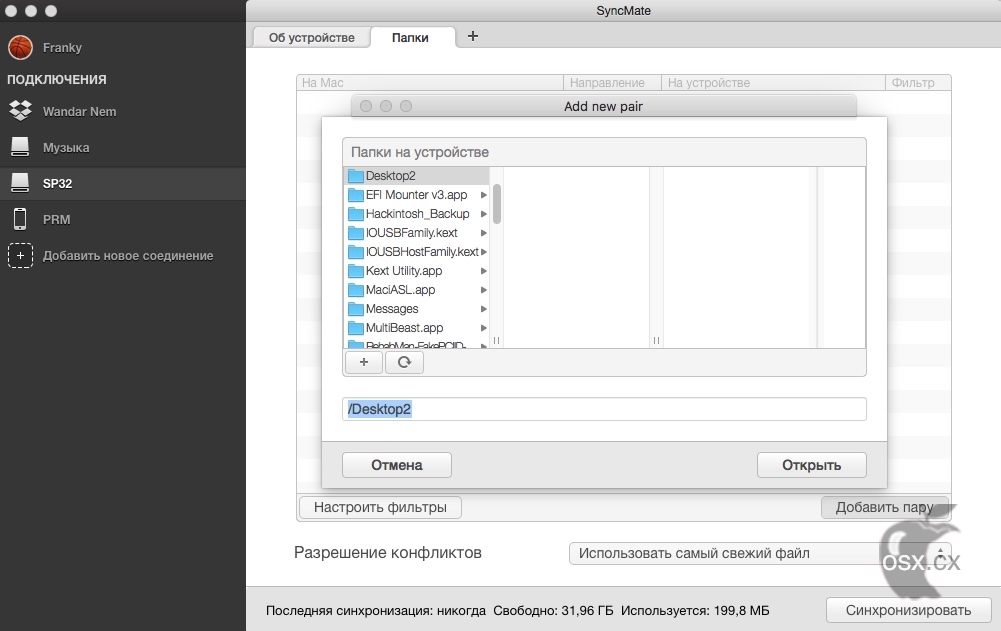This screenshot has width=1001, height=631.
Task: Open the conflict resolution dropdown
Action: [x=760, y=553]
